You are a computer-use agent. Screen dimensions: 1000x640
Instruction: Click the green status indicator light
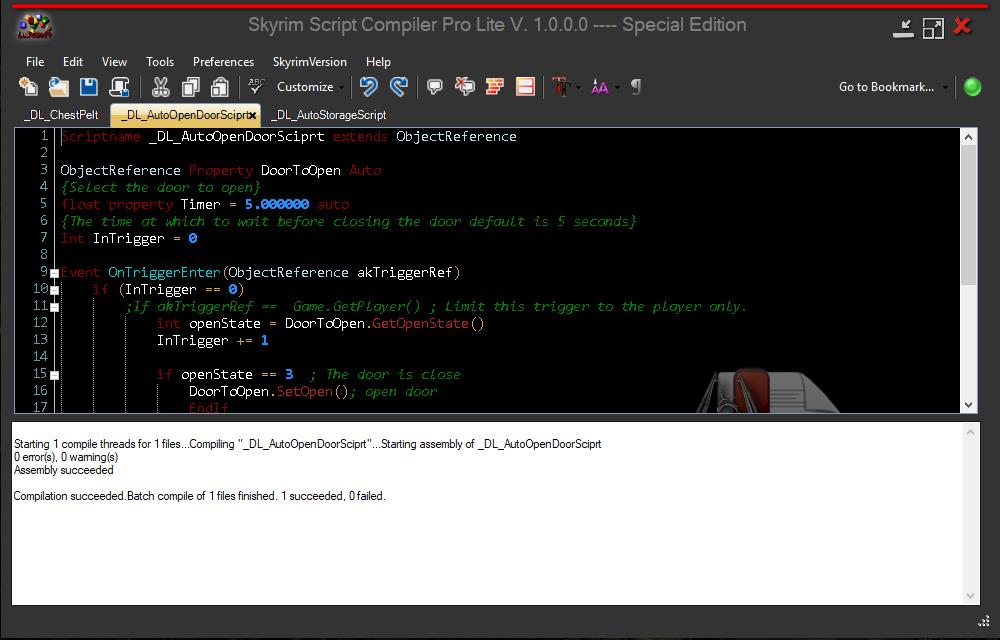(972, 87)
